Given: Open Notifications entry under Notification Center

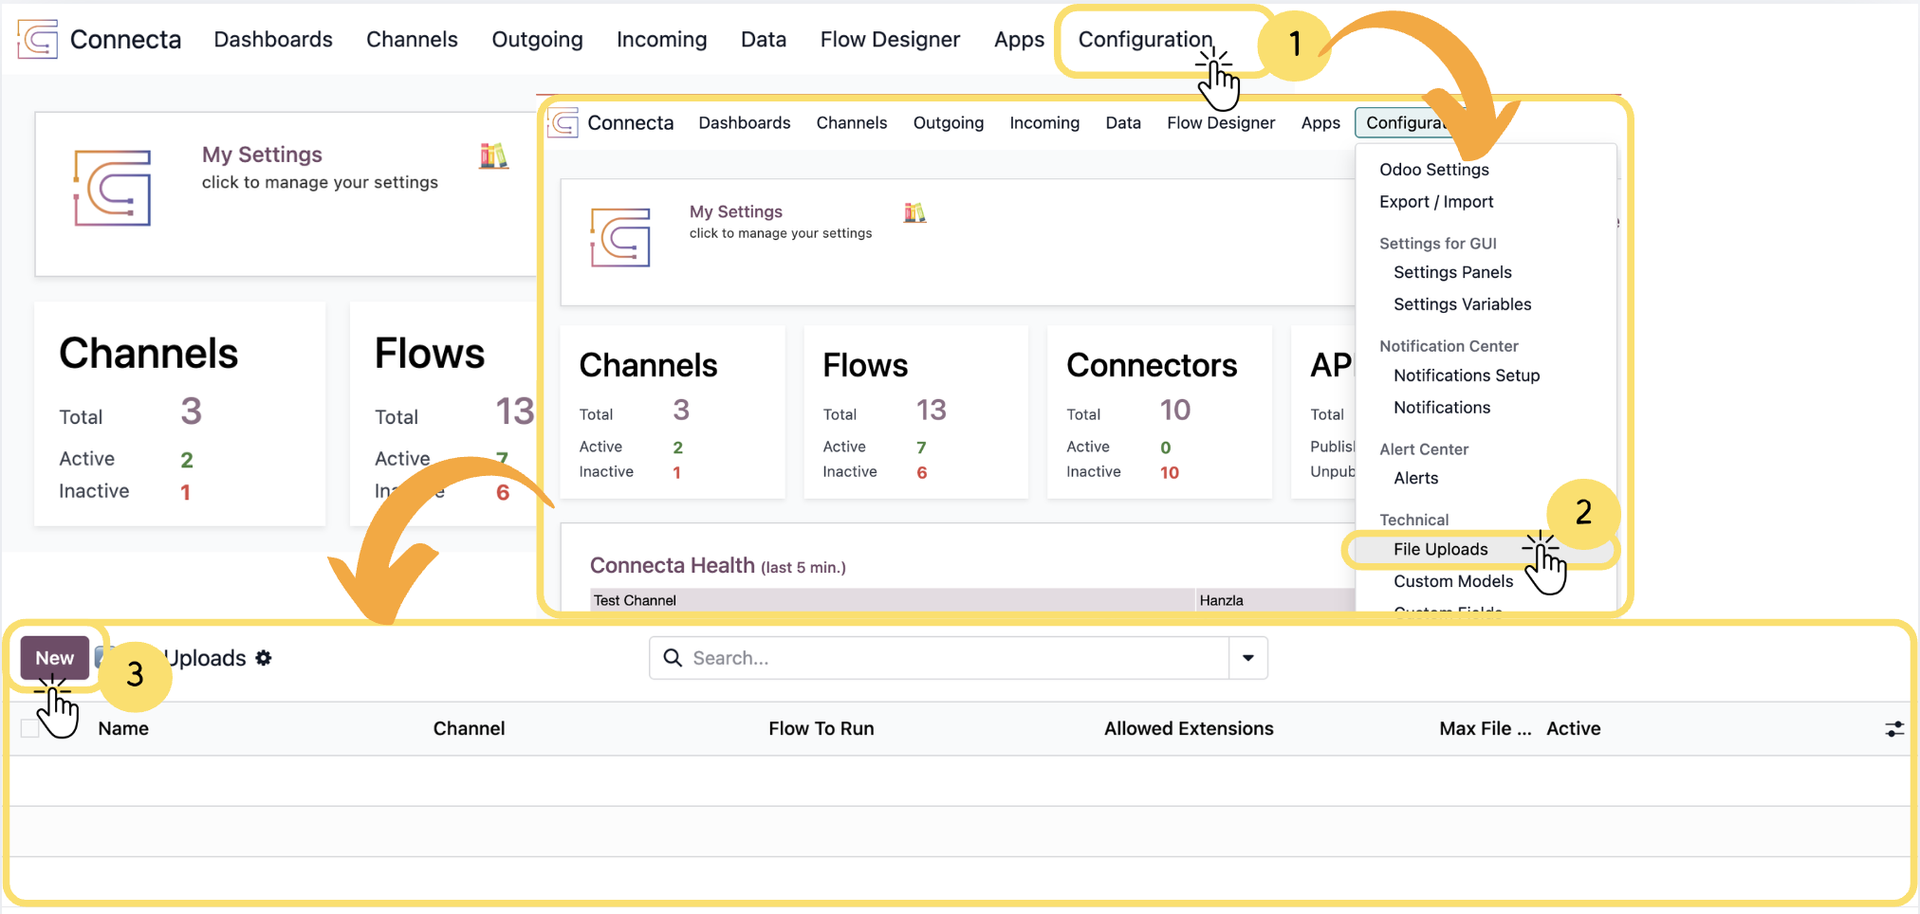Looking at the screenshot, I should (x=1442, y=407).
